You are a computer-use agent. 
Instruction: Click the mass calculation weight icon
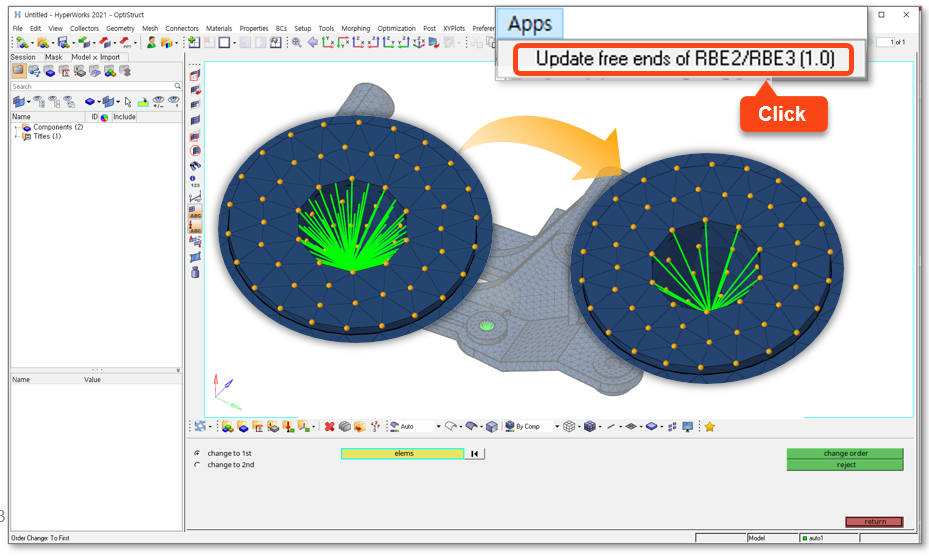pyautogui.click(x=194, y=272)
